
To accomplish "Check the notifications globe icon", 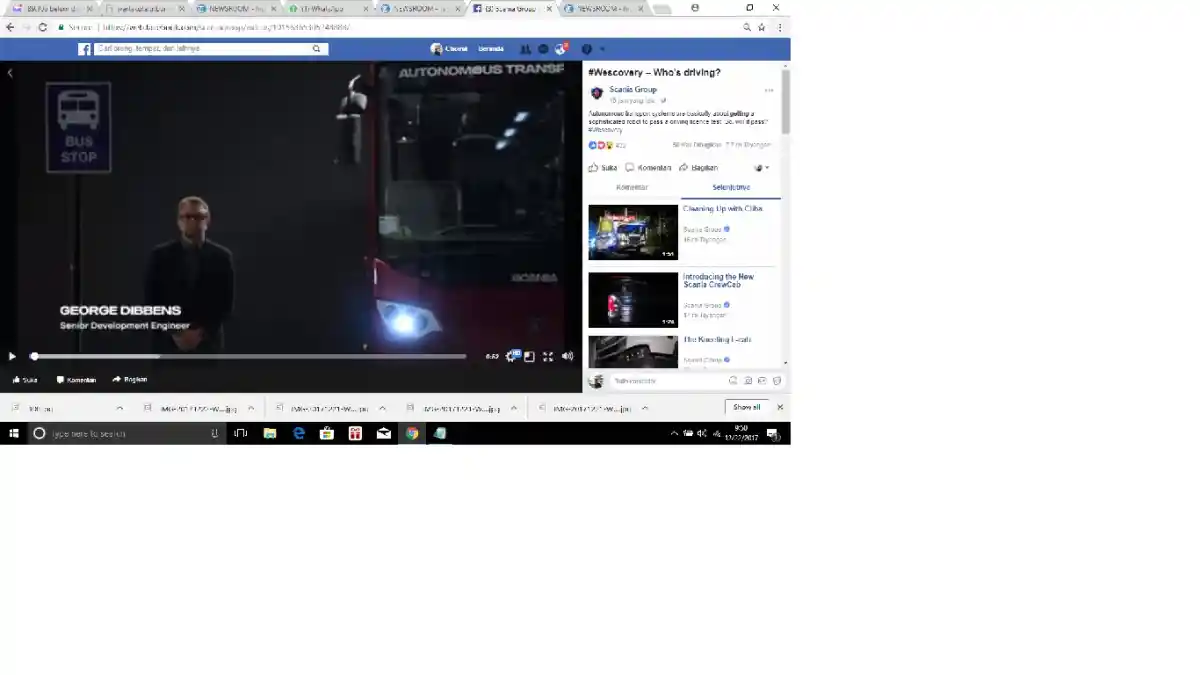I will [561, 48].
